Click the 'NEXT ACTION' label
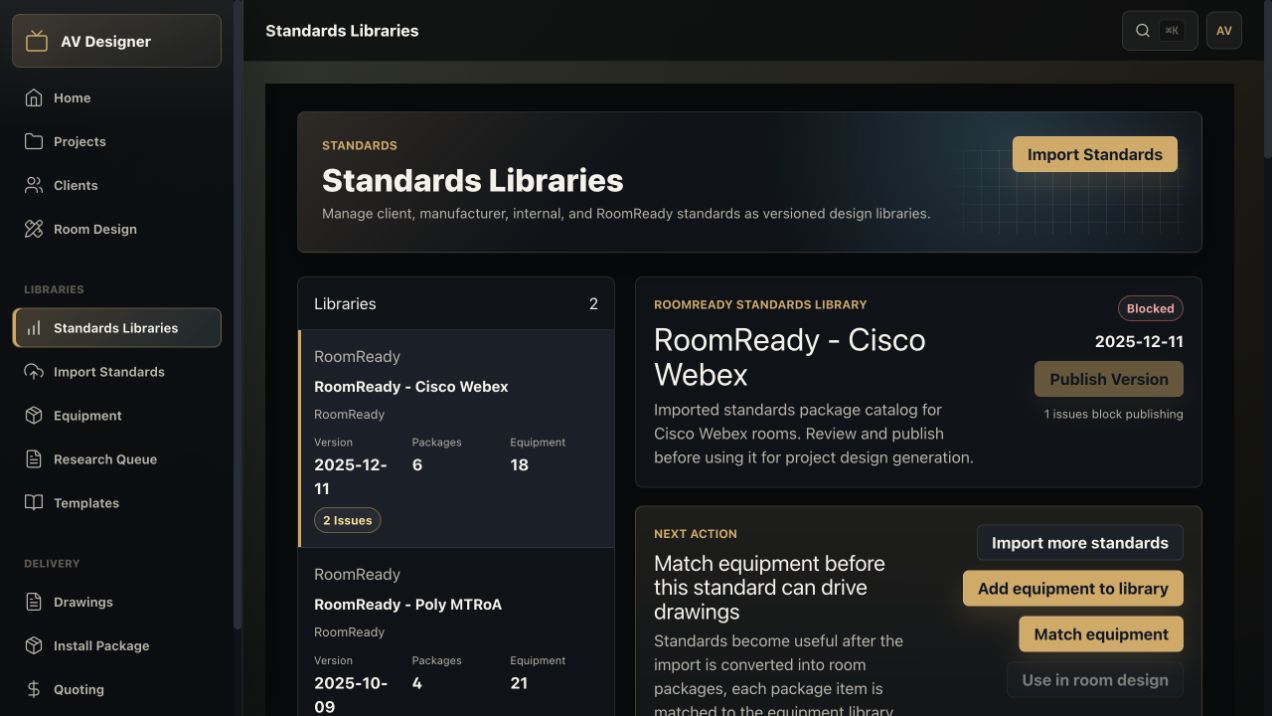The image size is (1272, 716). (x=695, y=534)
